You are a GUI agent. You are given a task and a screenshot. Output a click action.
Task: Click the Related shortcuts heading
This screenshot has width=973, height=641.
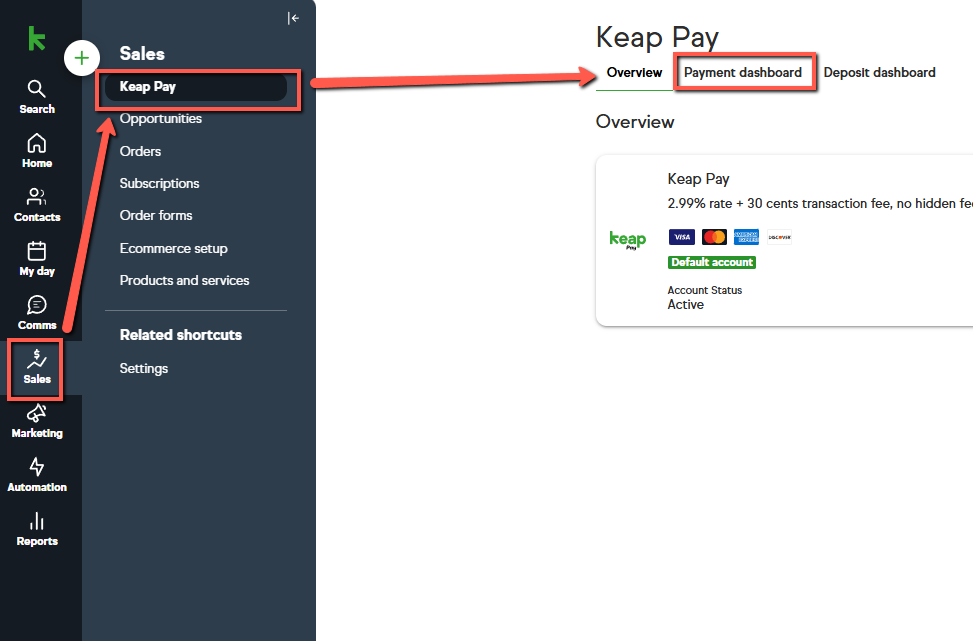(x=181, y=335)
